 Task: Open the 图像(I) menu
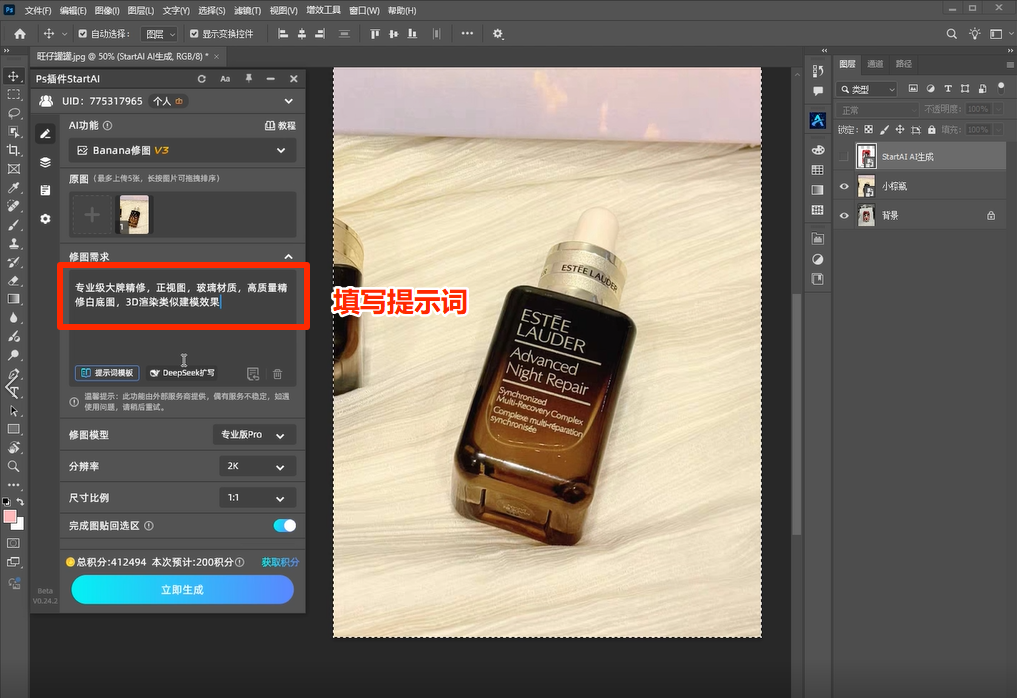107,10
